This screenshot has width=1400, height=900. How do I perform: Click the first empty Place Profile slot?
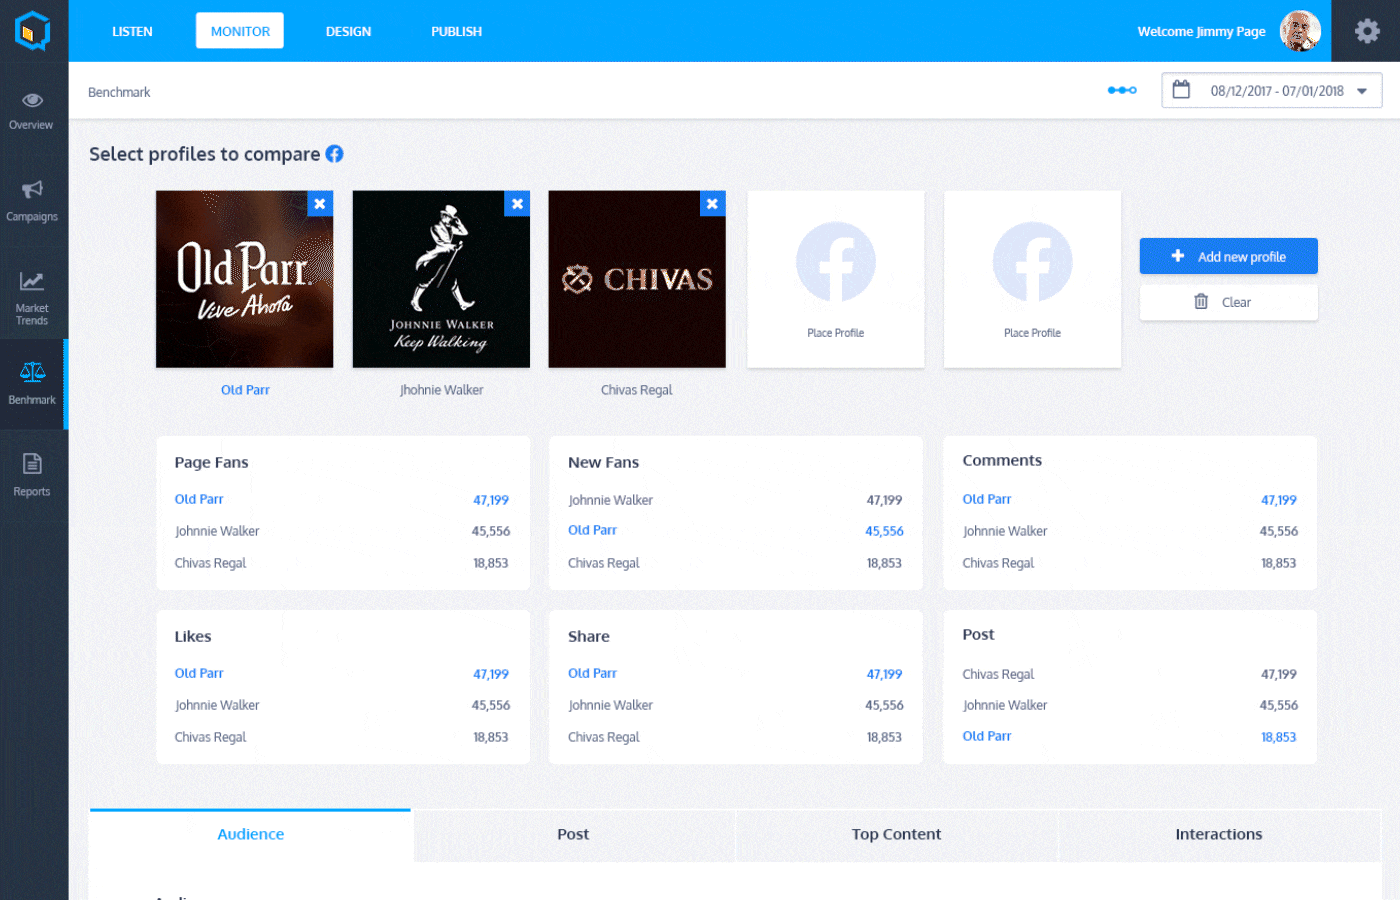tap(836, 279)
